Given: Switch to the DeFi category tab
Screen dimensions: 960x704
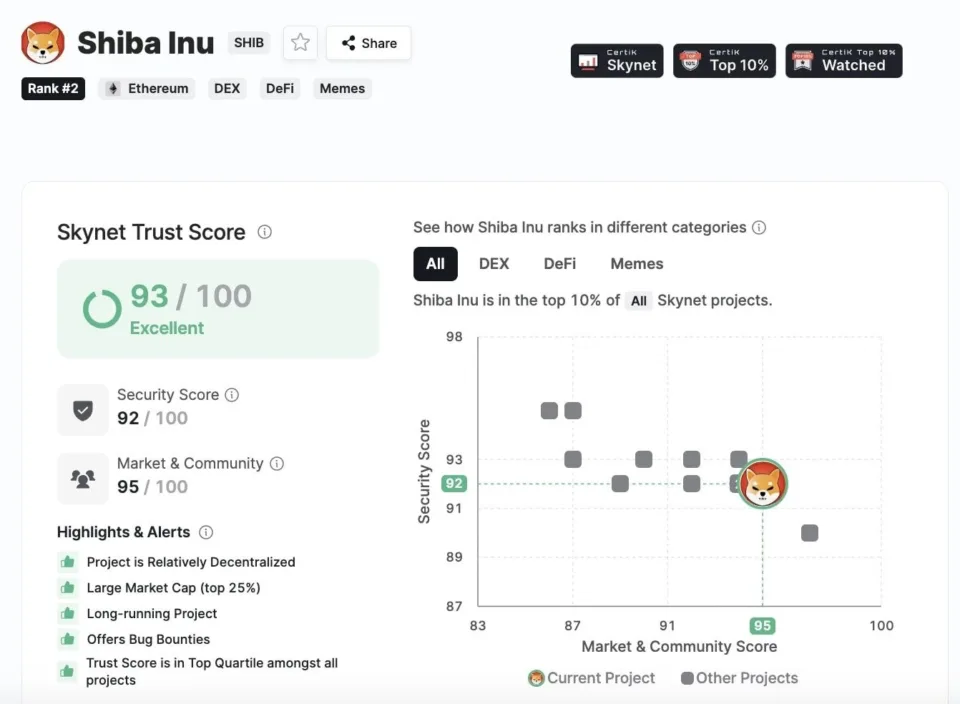Looking at the screenshot, I should pos(560,264).
